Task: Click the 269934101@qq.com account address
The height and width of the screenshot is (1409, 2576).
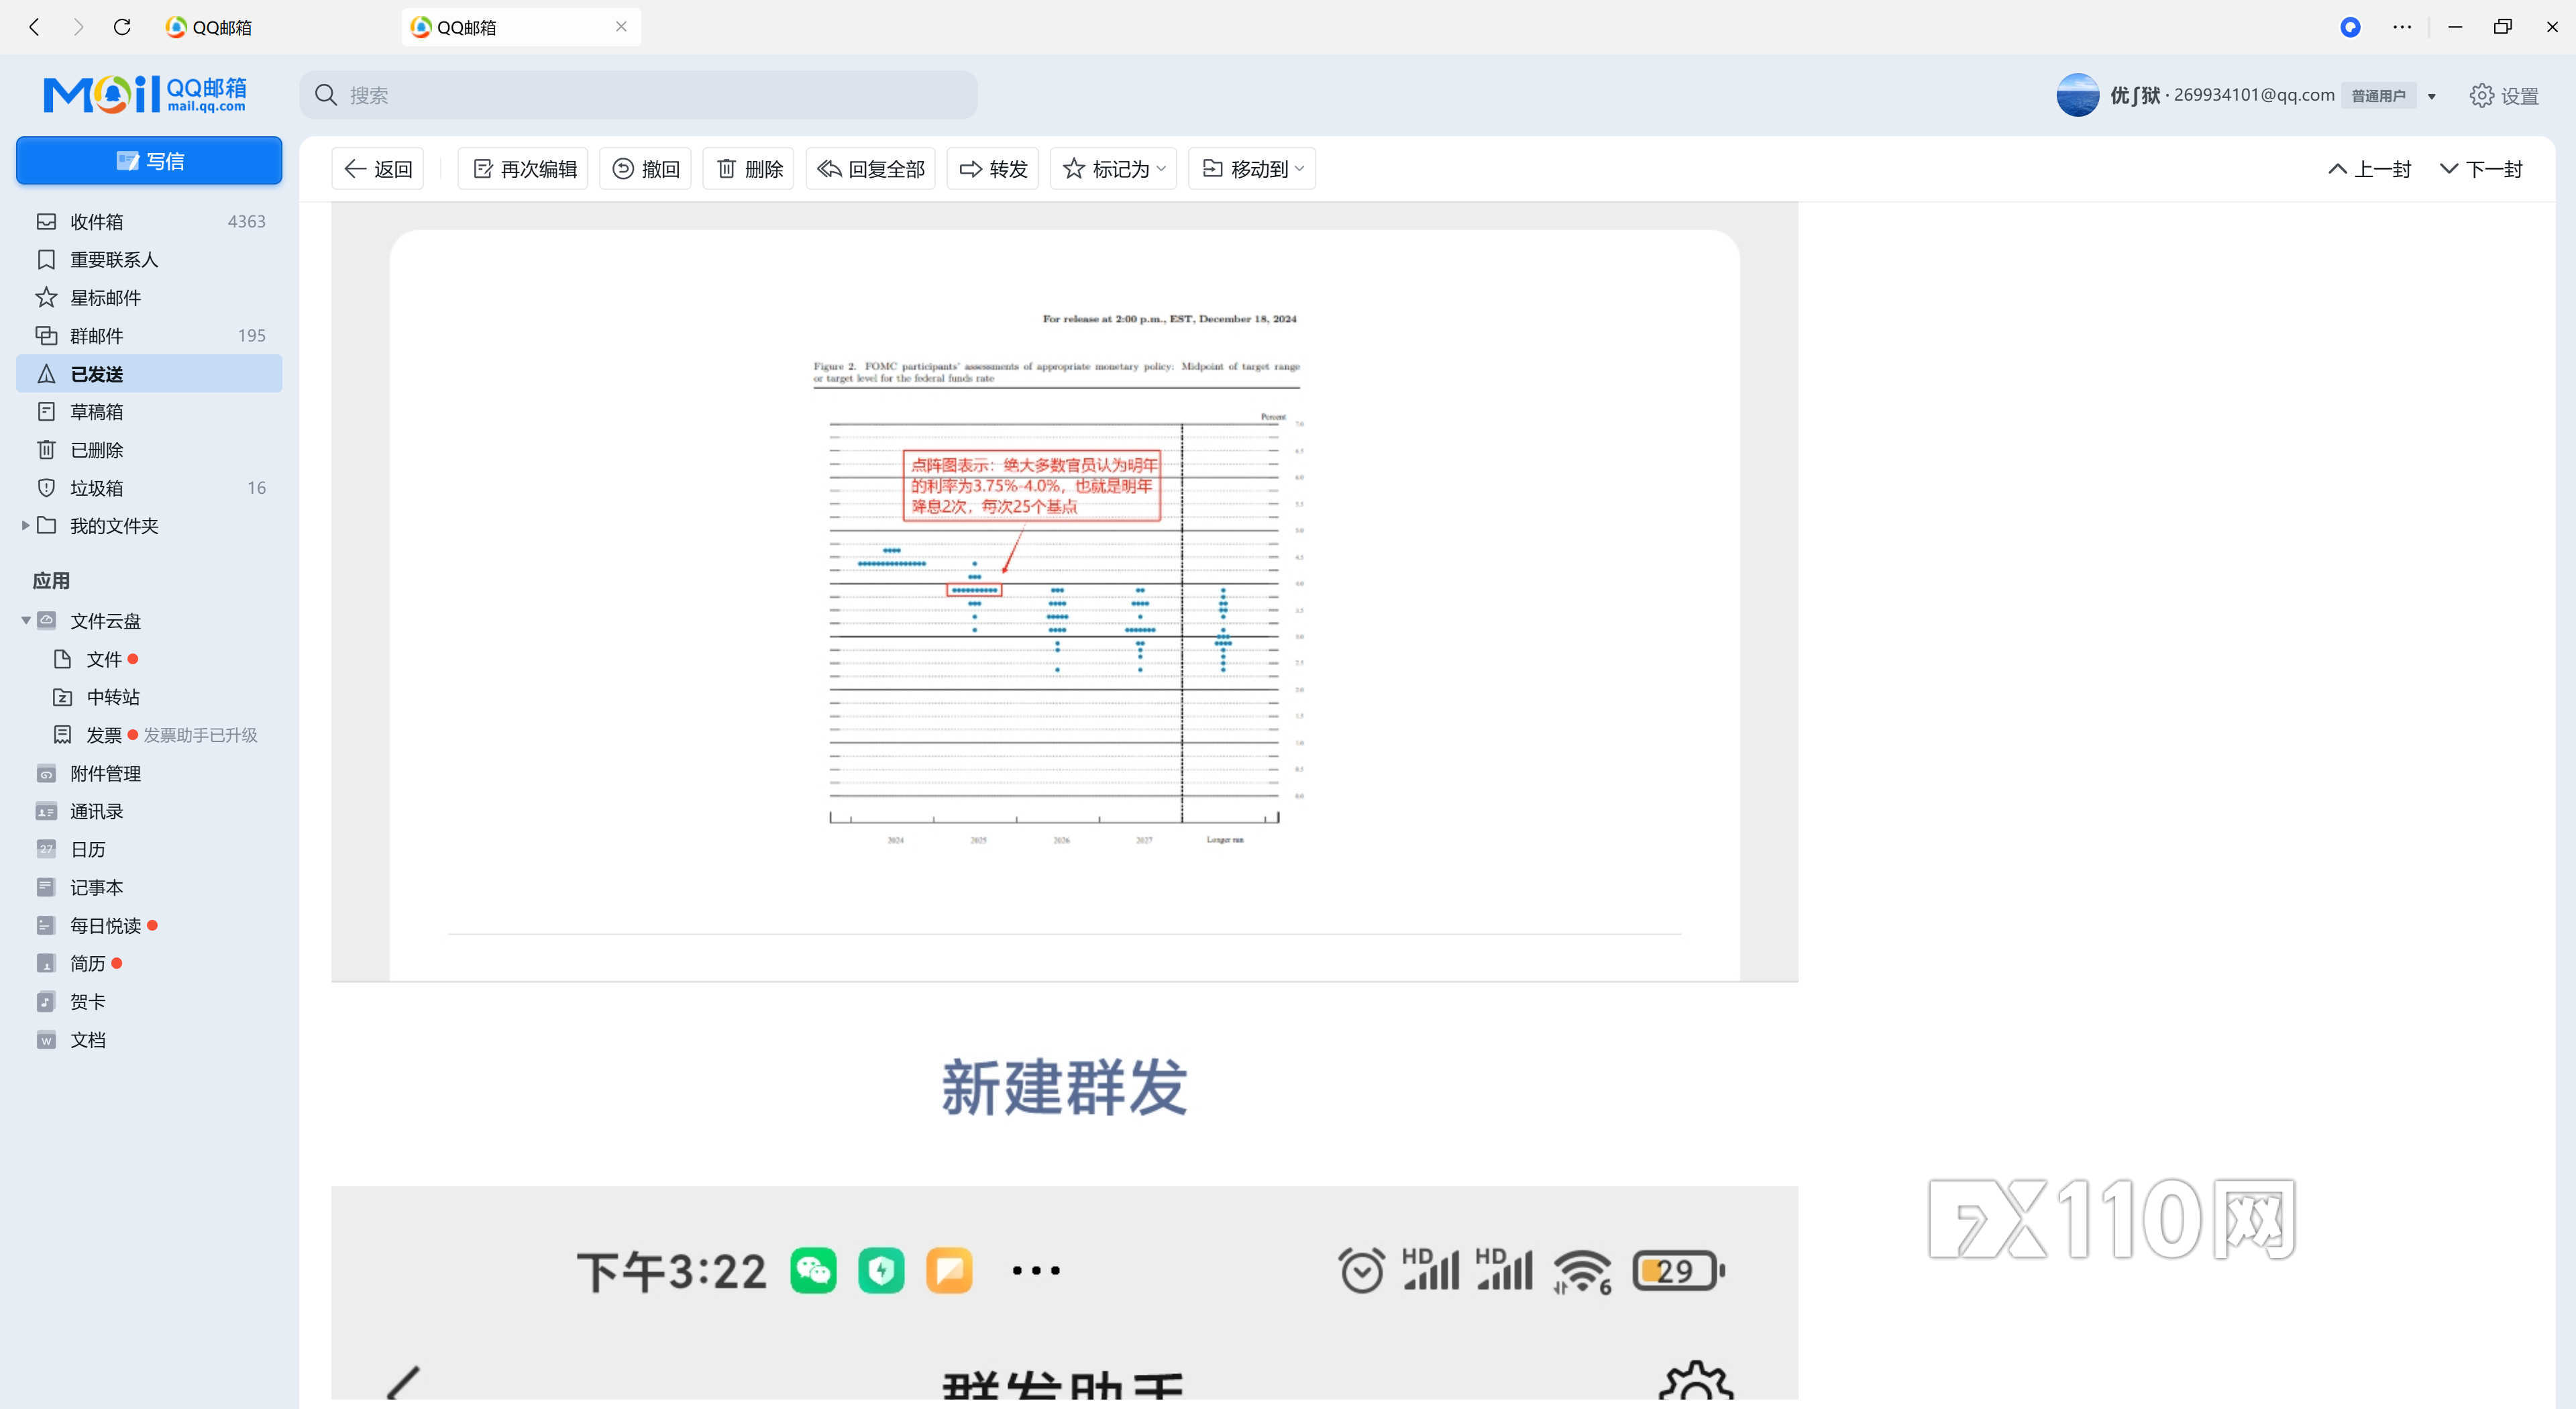Action: tap(2254, 95)
